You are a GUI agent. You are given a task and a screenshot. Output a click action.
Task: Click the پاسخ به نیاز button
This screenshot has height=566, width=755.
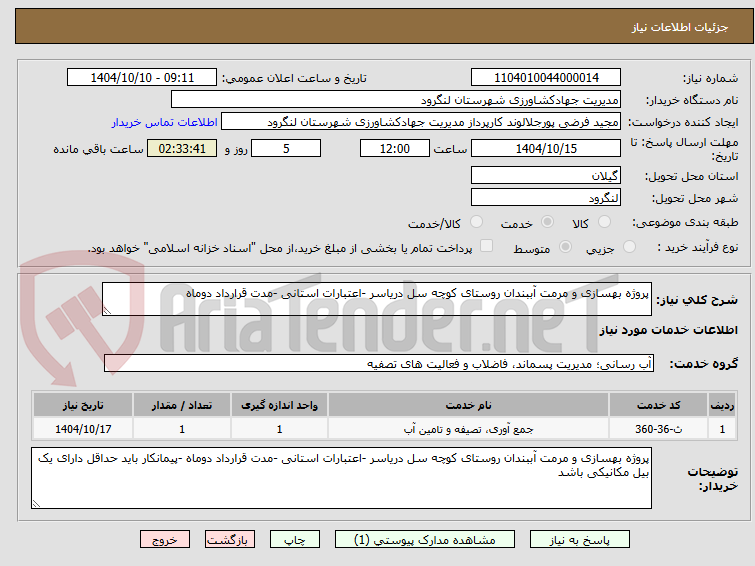pyautogui.click(x=580, y=540)
